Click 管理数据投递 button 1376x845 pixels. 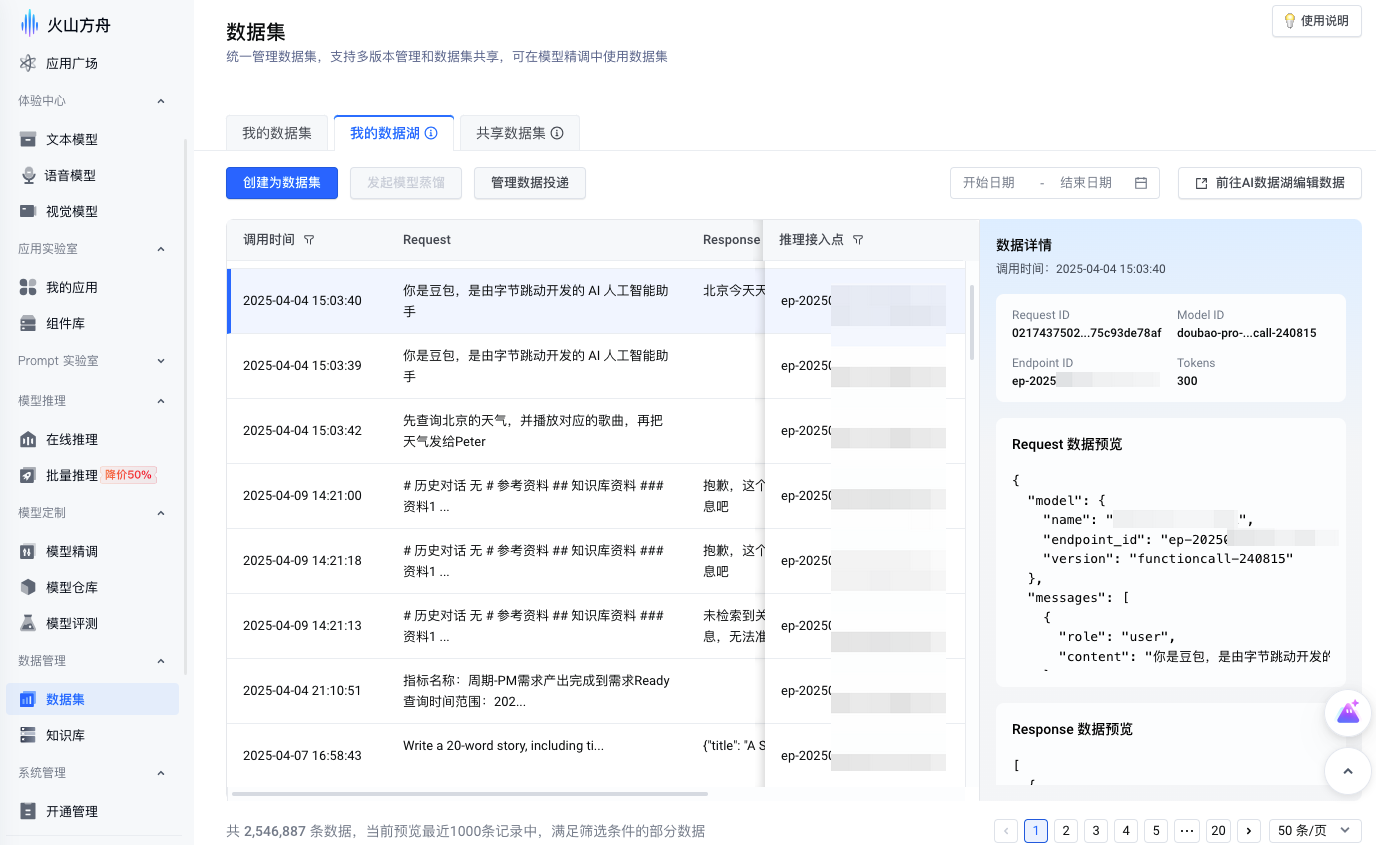529,183
